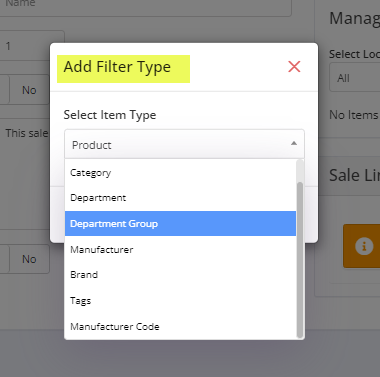Click the Name input field
The width and height of the screenshot is (380, 377).
click(146, 7)
